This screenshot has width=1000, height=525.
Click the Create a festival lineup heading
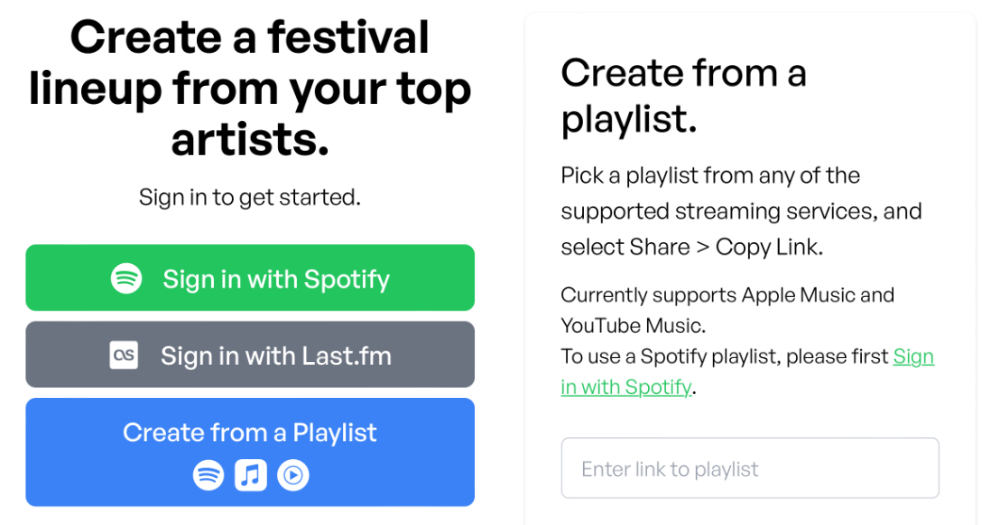(250, 38)
